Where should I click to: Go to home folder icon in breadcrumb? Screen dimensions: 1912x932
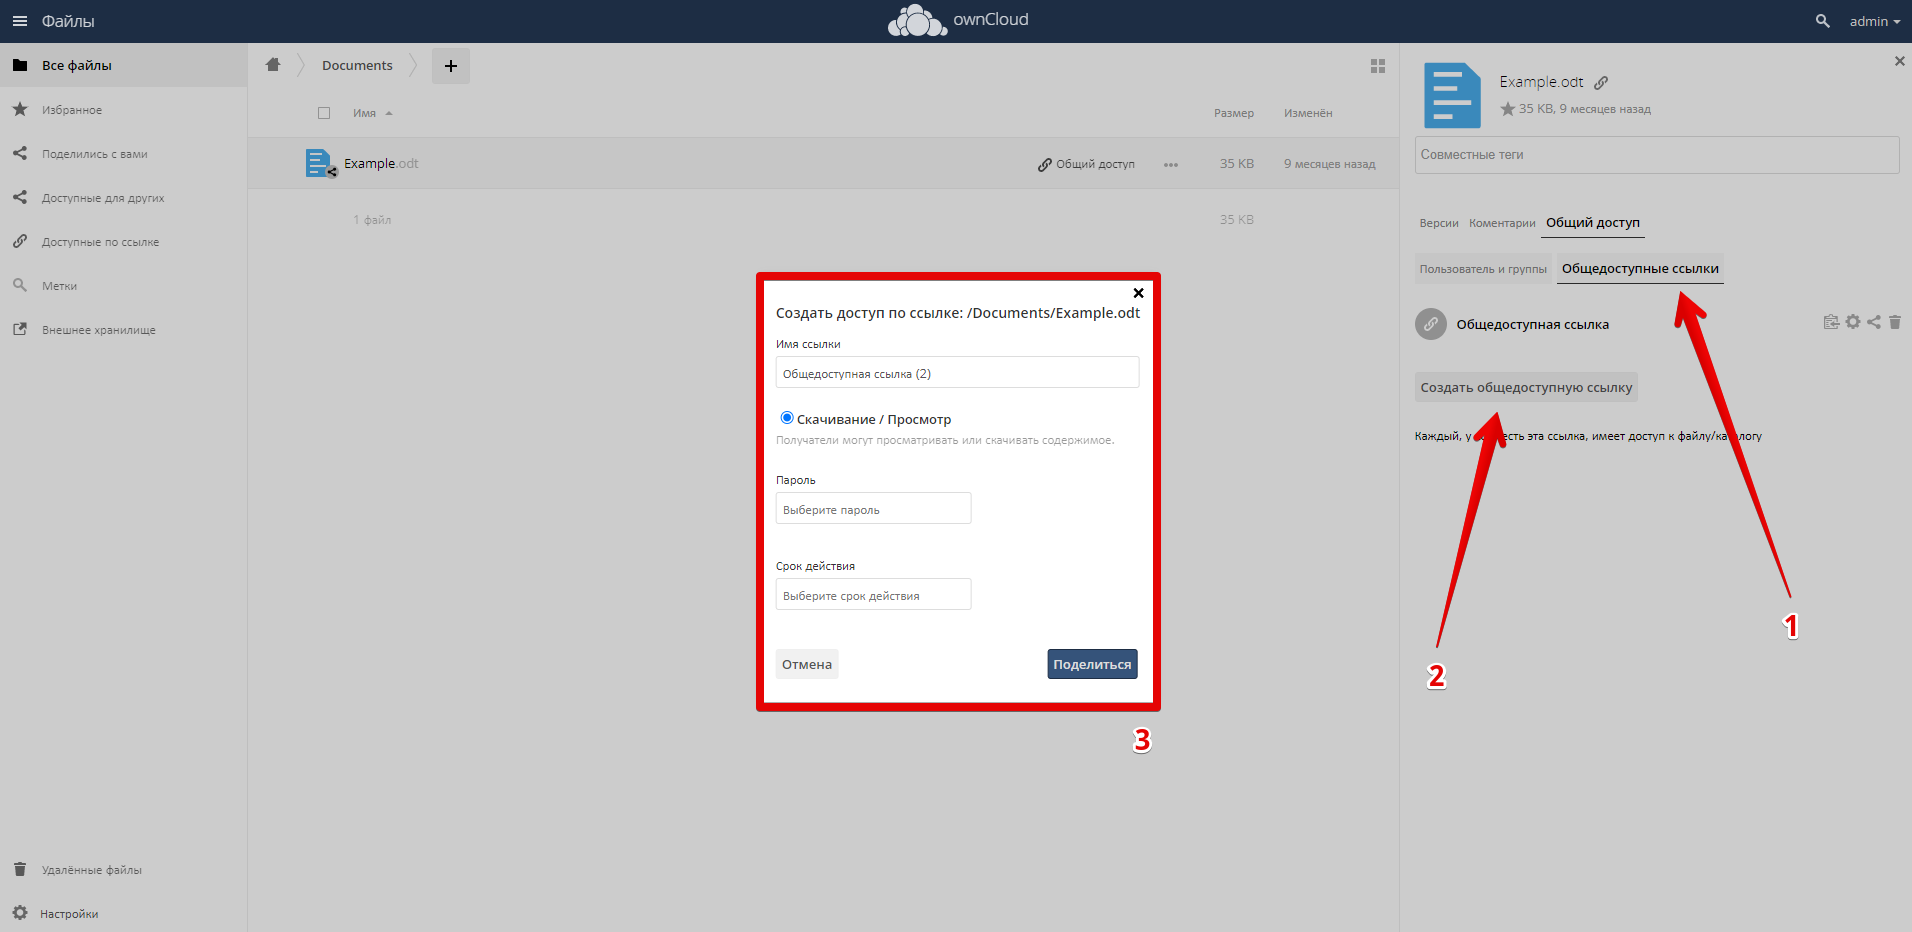point(273,65)
